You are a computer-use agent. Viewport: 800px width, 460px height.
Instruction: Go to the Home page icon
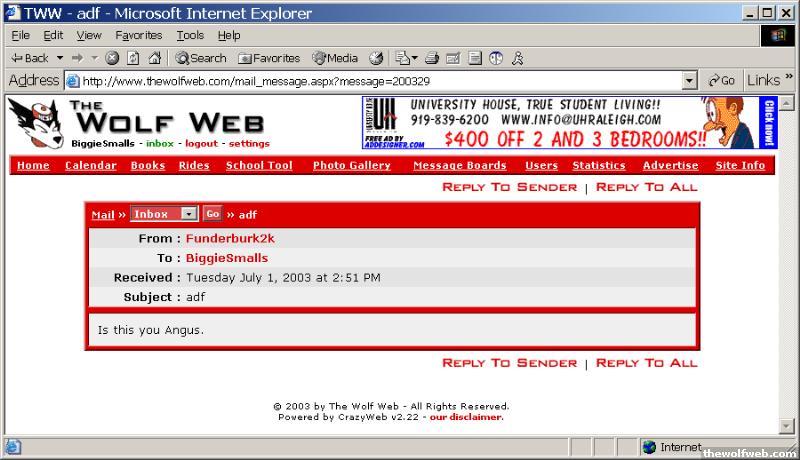click(151, 58)
